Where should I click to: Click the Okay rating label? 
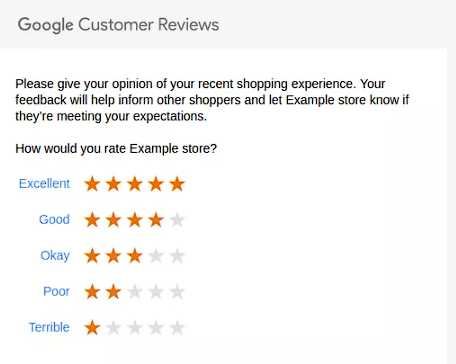[x=55, y=256]
